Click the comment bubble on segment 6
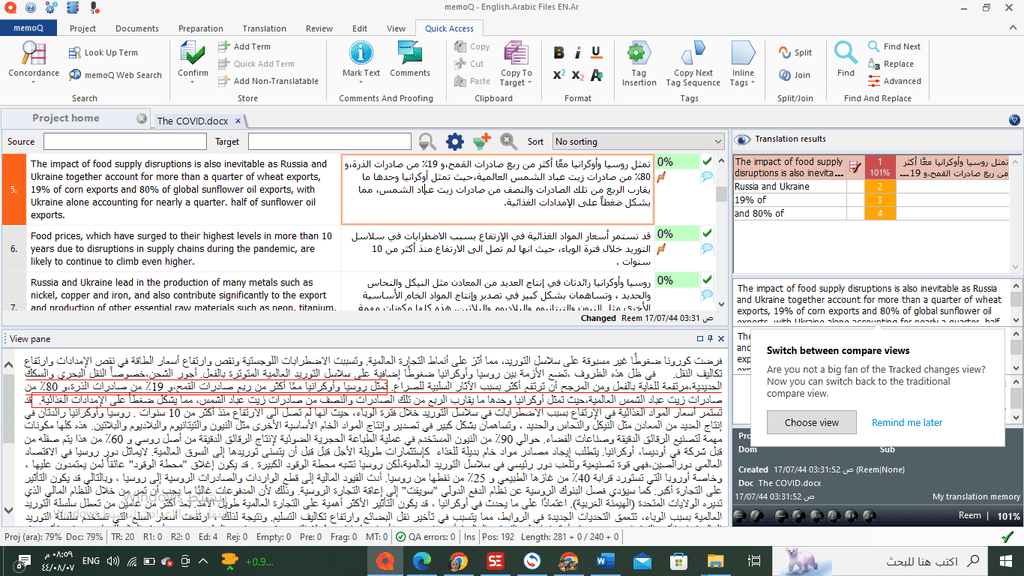Viewport: 1024px width, 576px height. click(707, 248)
